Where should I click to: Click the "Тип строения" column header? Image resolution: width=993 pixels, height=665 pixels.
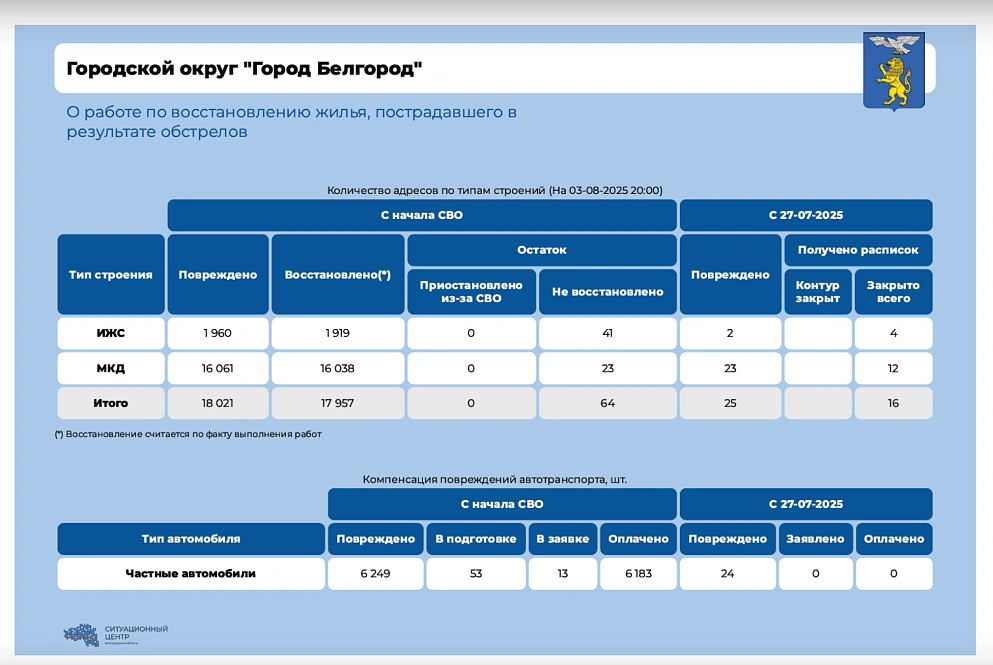coord(111,275)
